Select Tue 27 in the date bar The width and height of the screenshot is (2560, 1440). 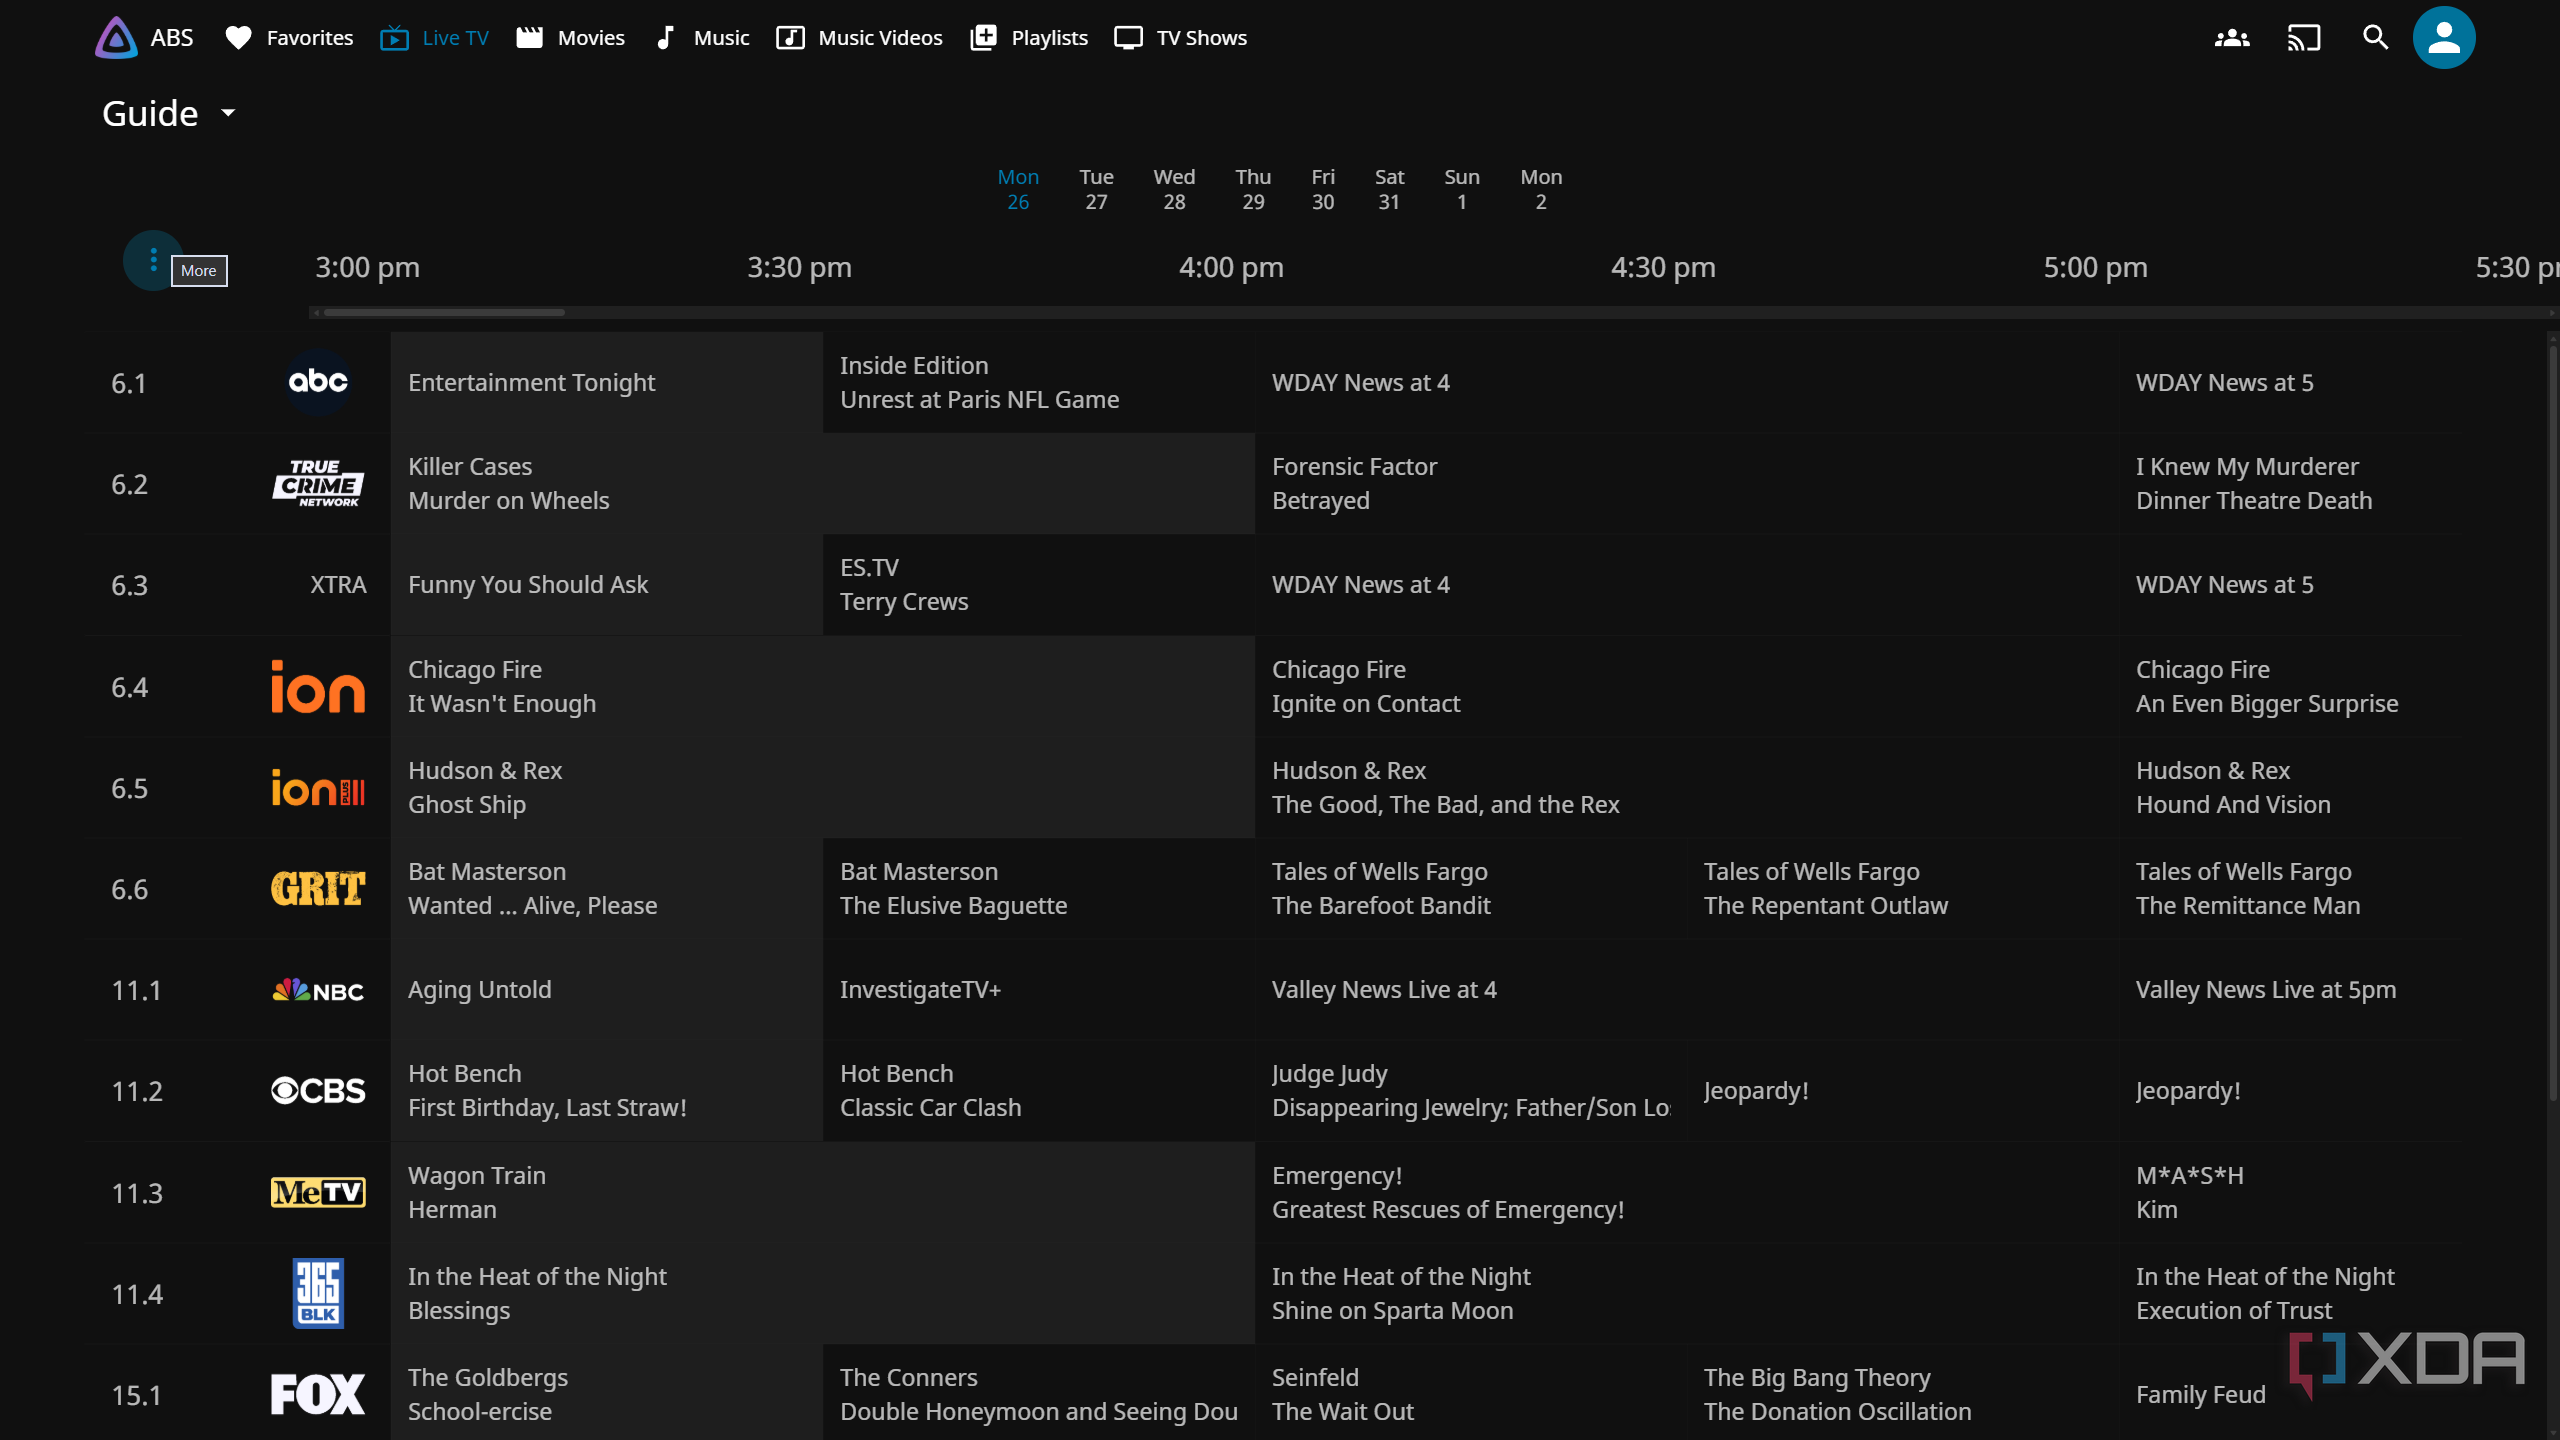coord(1096,189)
